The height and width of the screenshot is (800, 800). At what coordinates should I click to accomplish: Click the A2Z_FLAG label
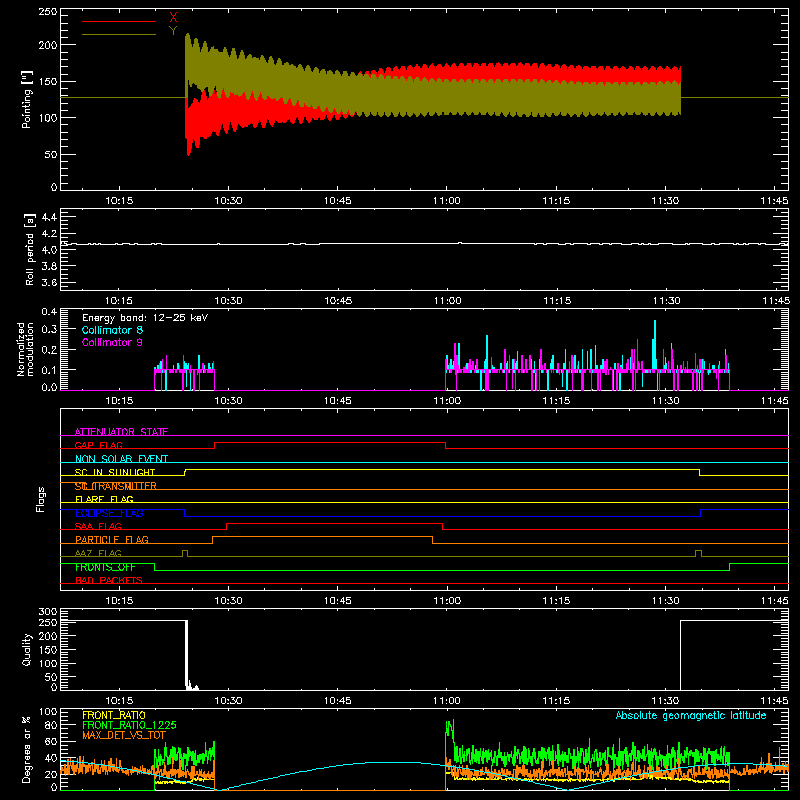(x=98, y=553)
